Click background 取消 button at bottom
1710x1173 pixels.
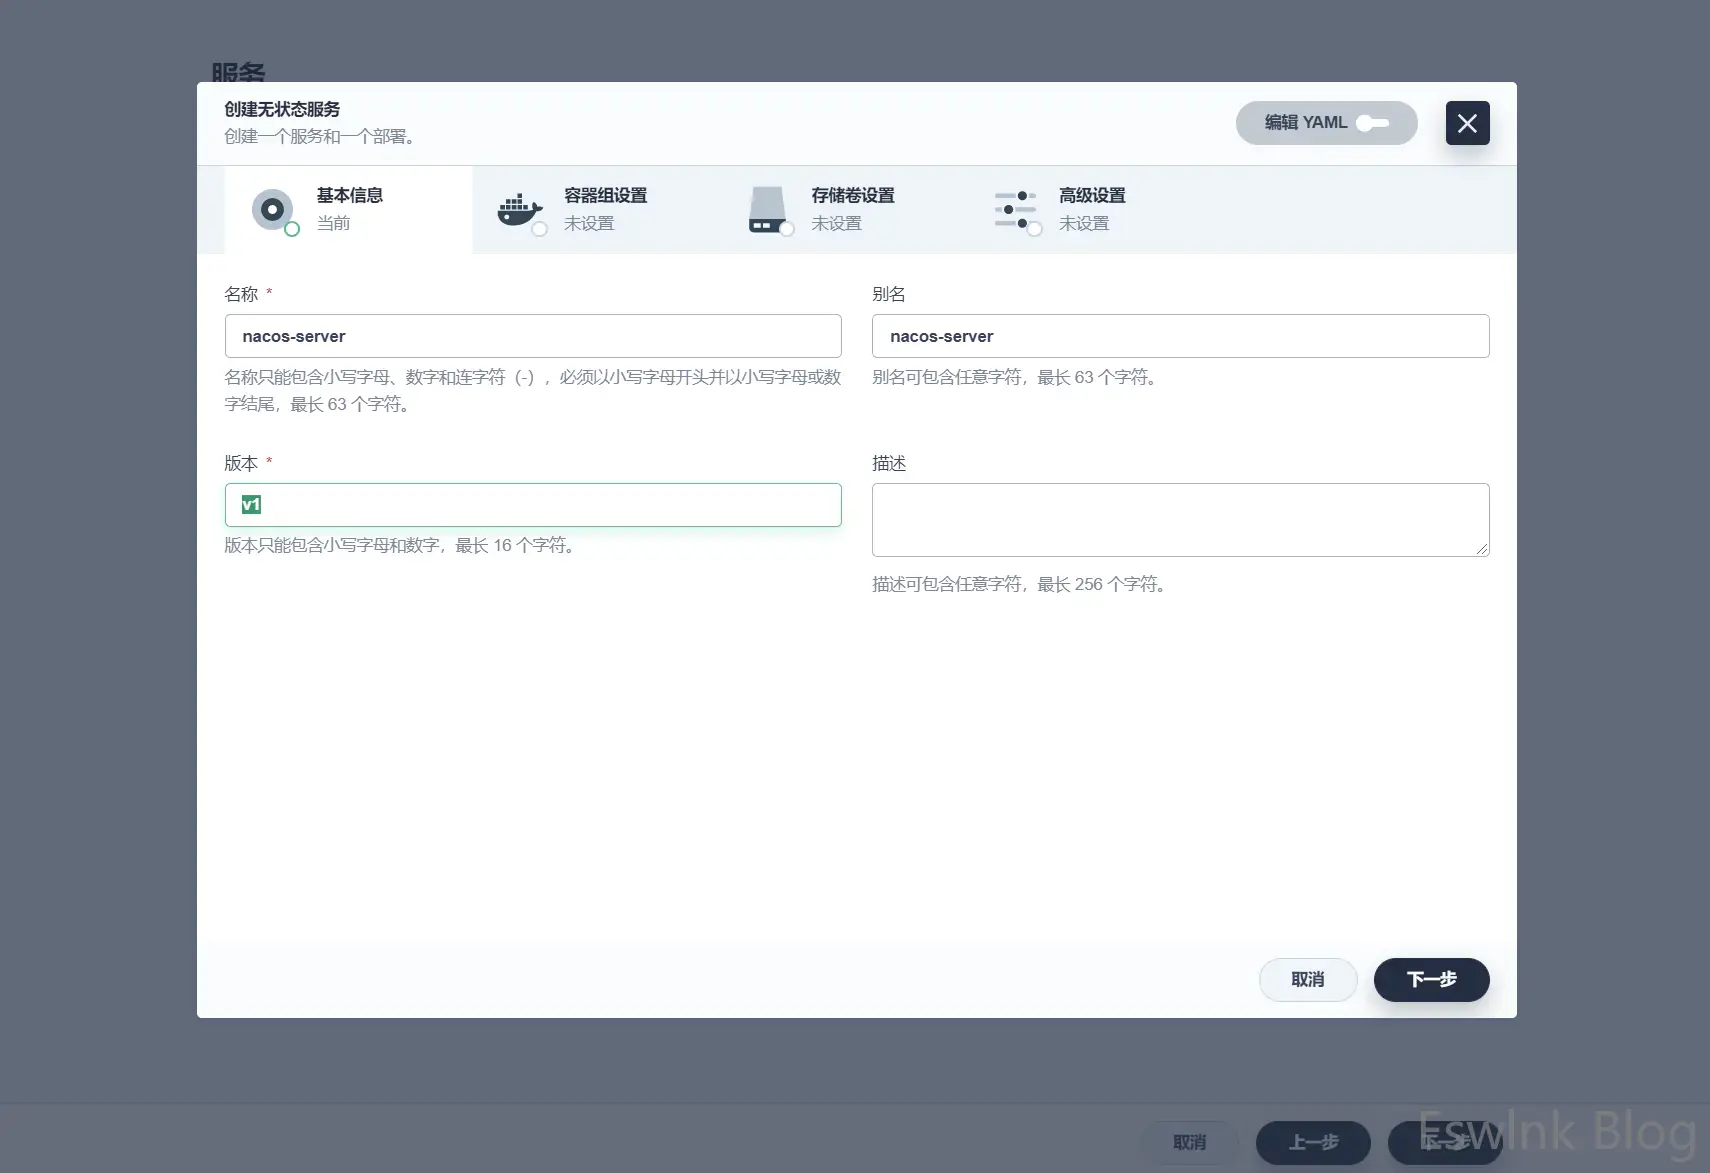click(x=1189, y=1142)
